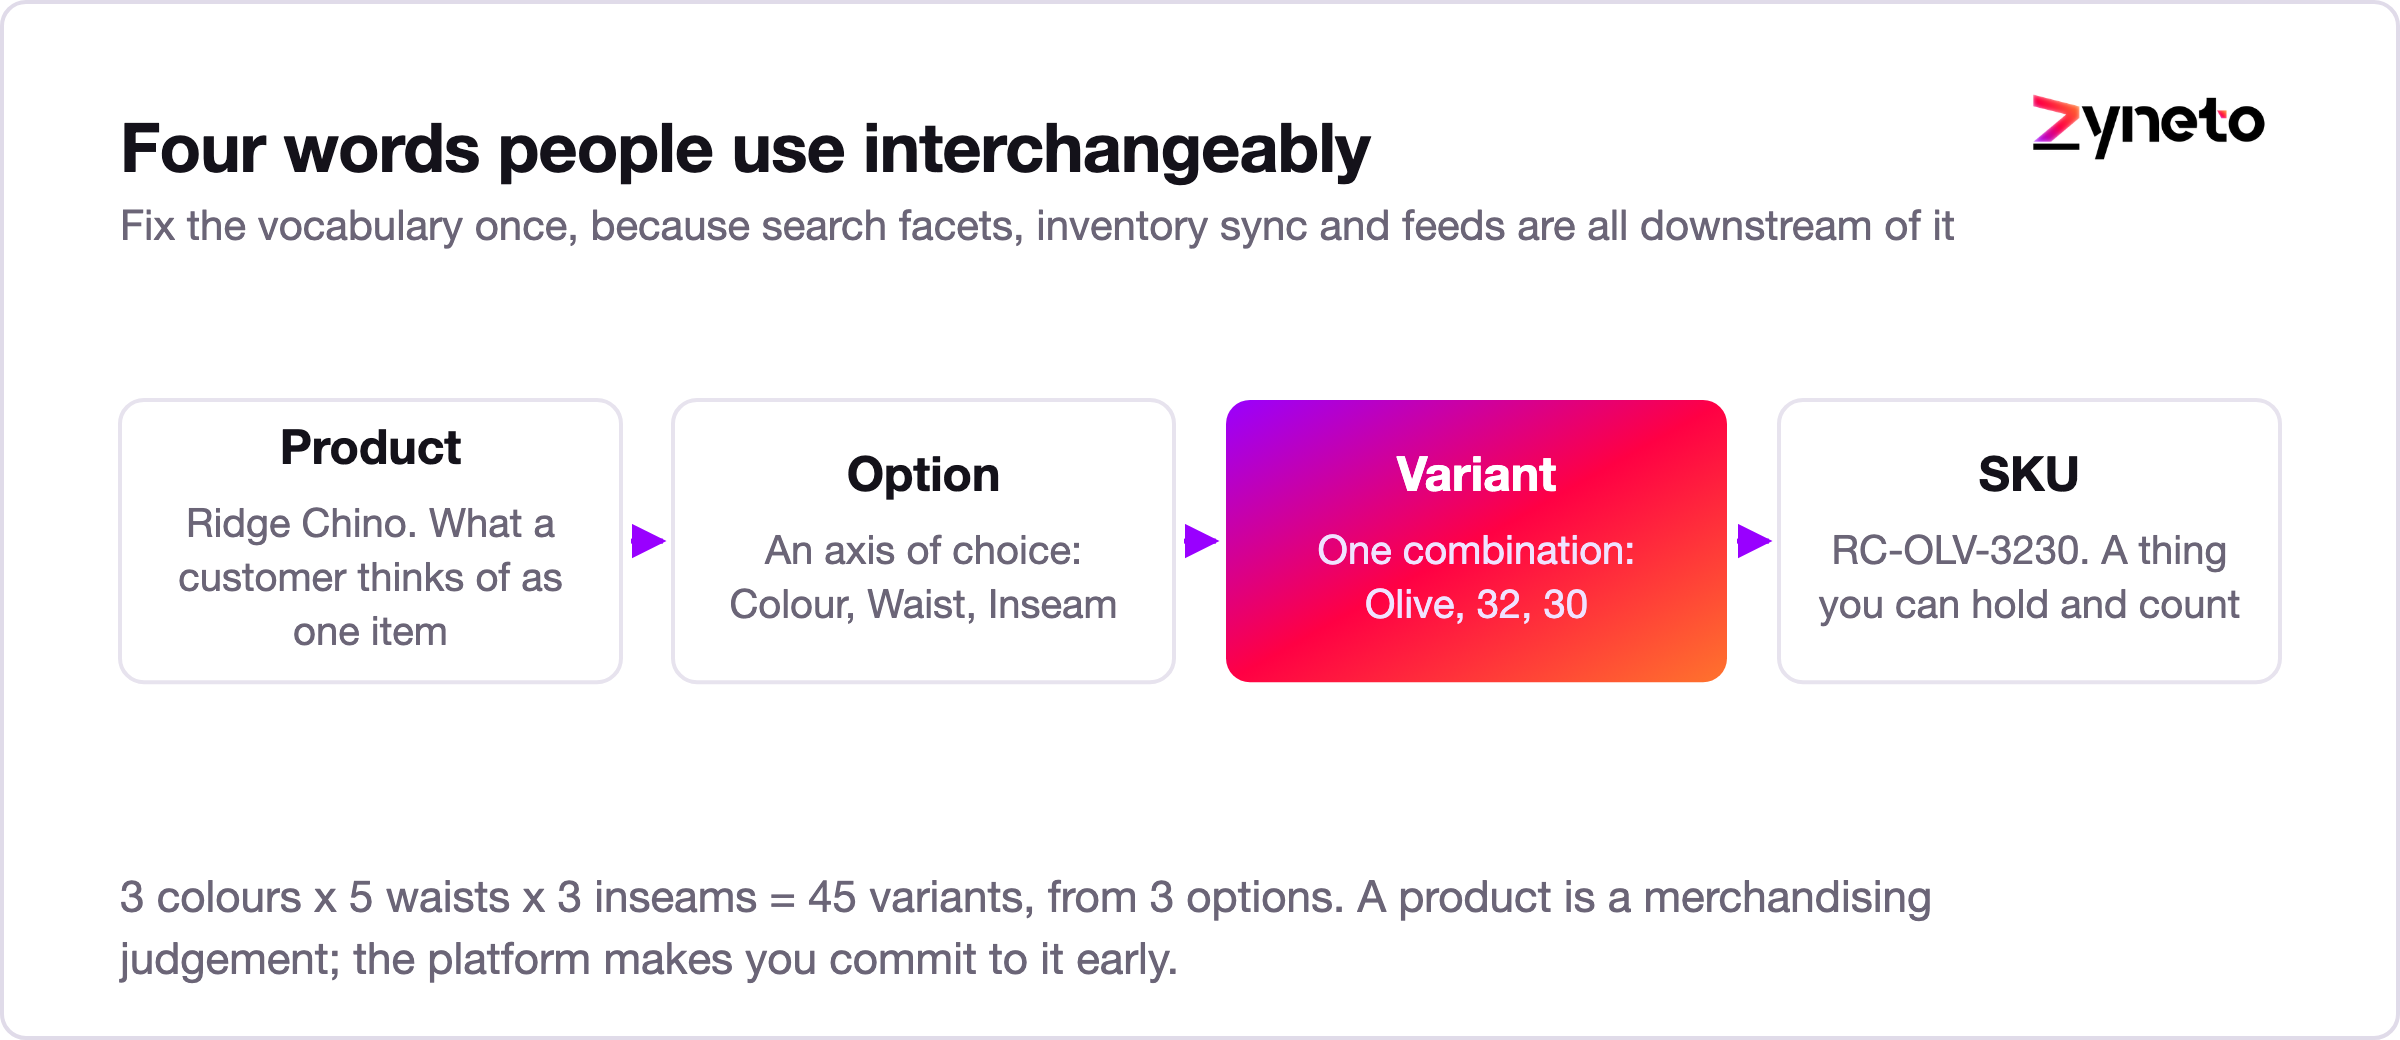Click the Option heading
This screenshot has width=2400, height=1040.
[923, 474]
